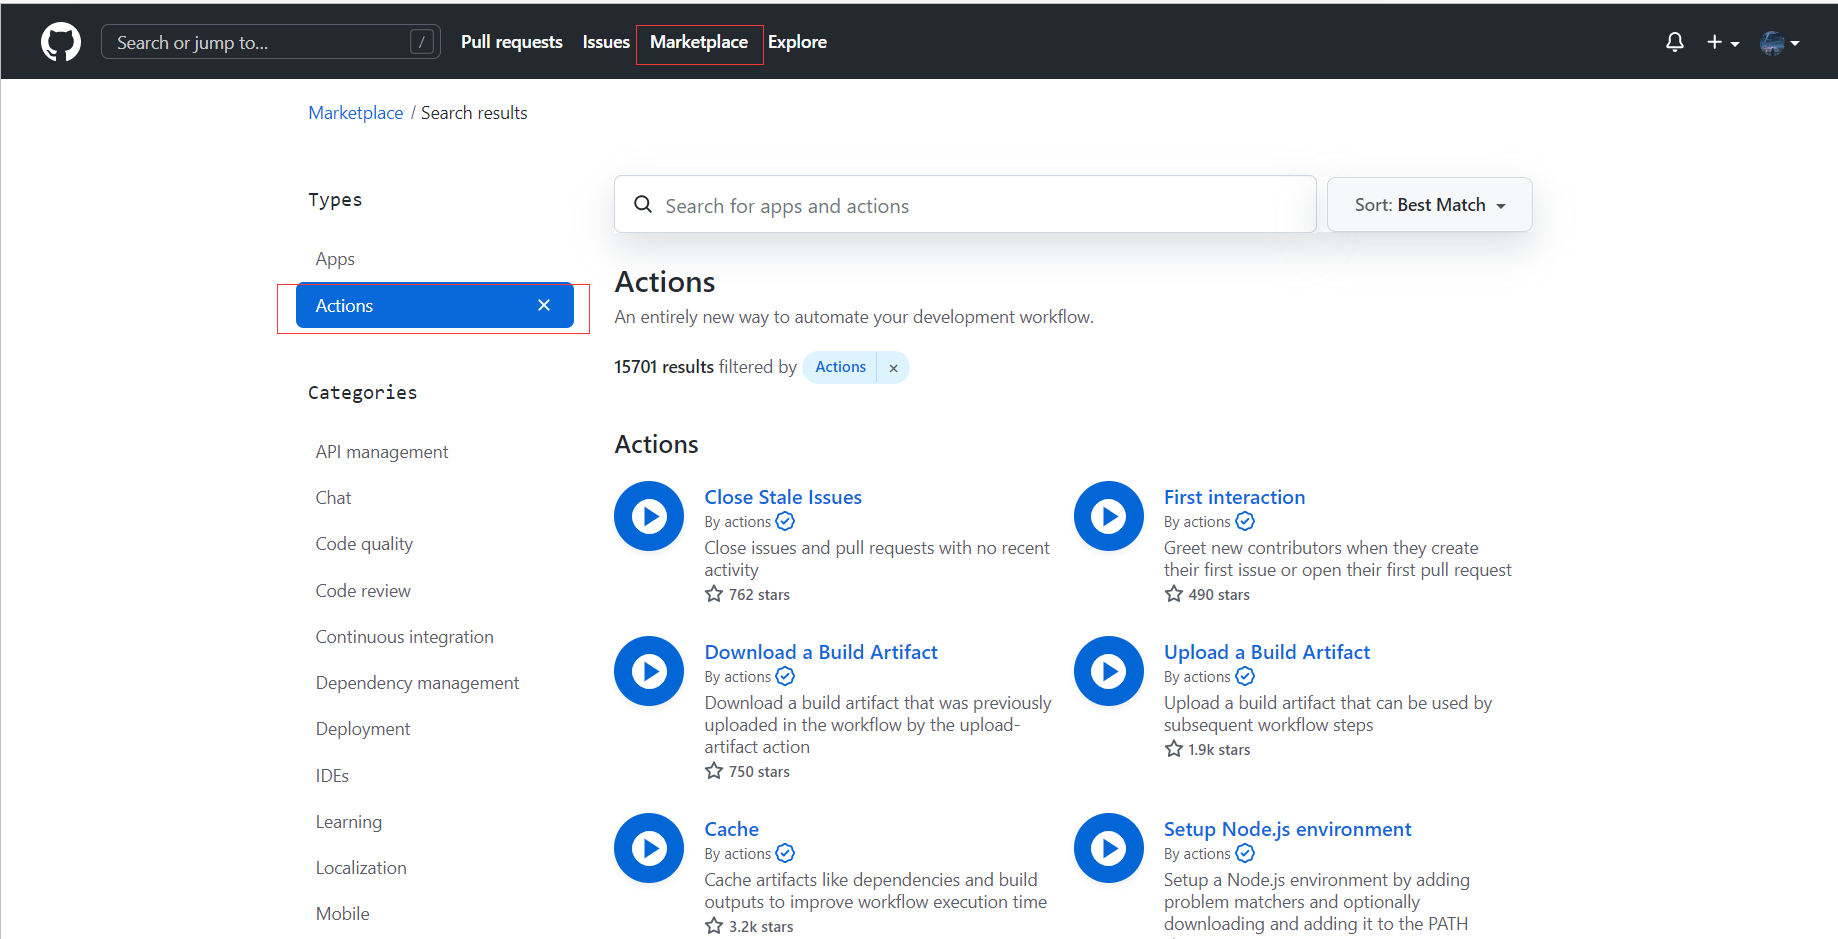Screen dimensions: 1838x939
Task: Click the Upload a Build Artifact play icon
Action: (x=1108, y=671)
